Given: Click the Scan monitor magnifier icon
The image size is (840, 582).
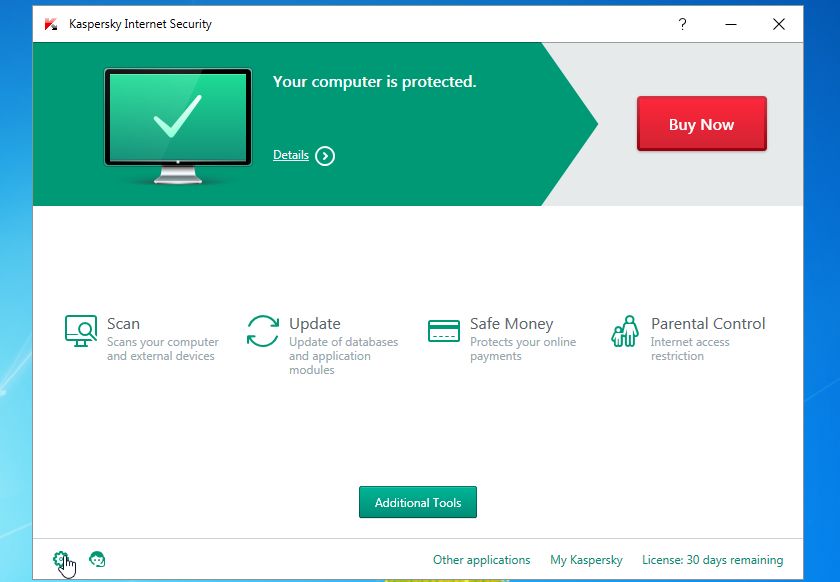Looking at the screenshot, I should pyautogui.click(x=81, y=331).
